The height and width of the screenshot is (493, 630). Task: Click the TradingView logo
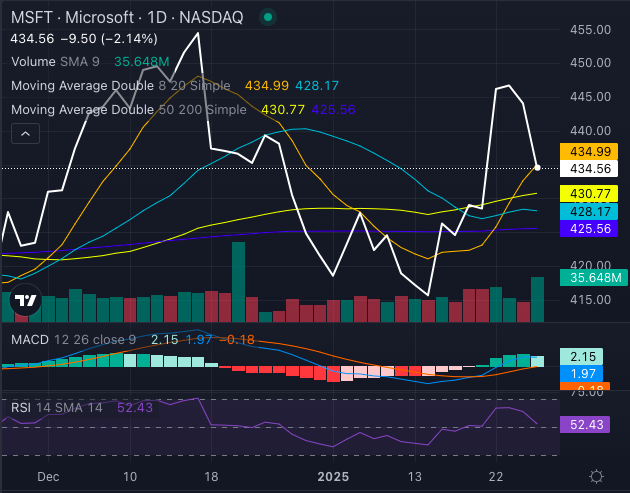coord(25,300)
